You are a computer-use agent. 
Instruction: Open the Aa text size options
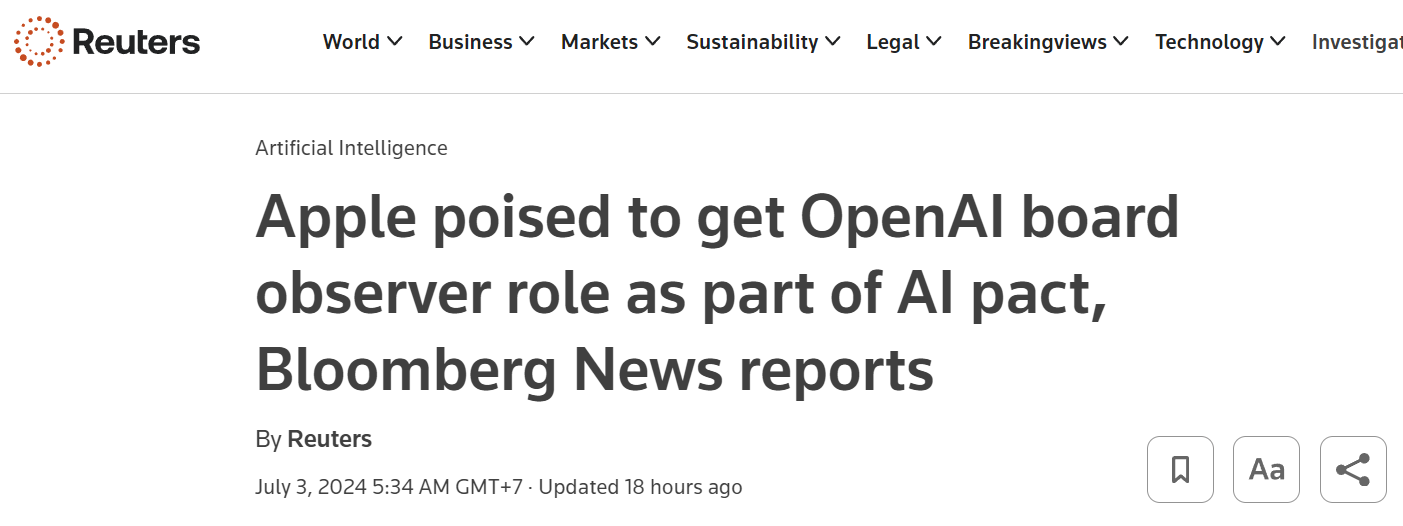(1266, 469)
